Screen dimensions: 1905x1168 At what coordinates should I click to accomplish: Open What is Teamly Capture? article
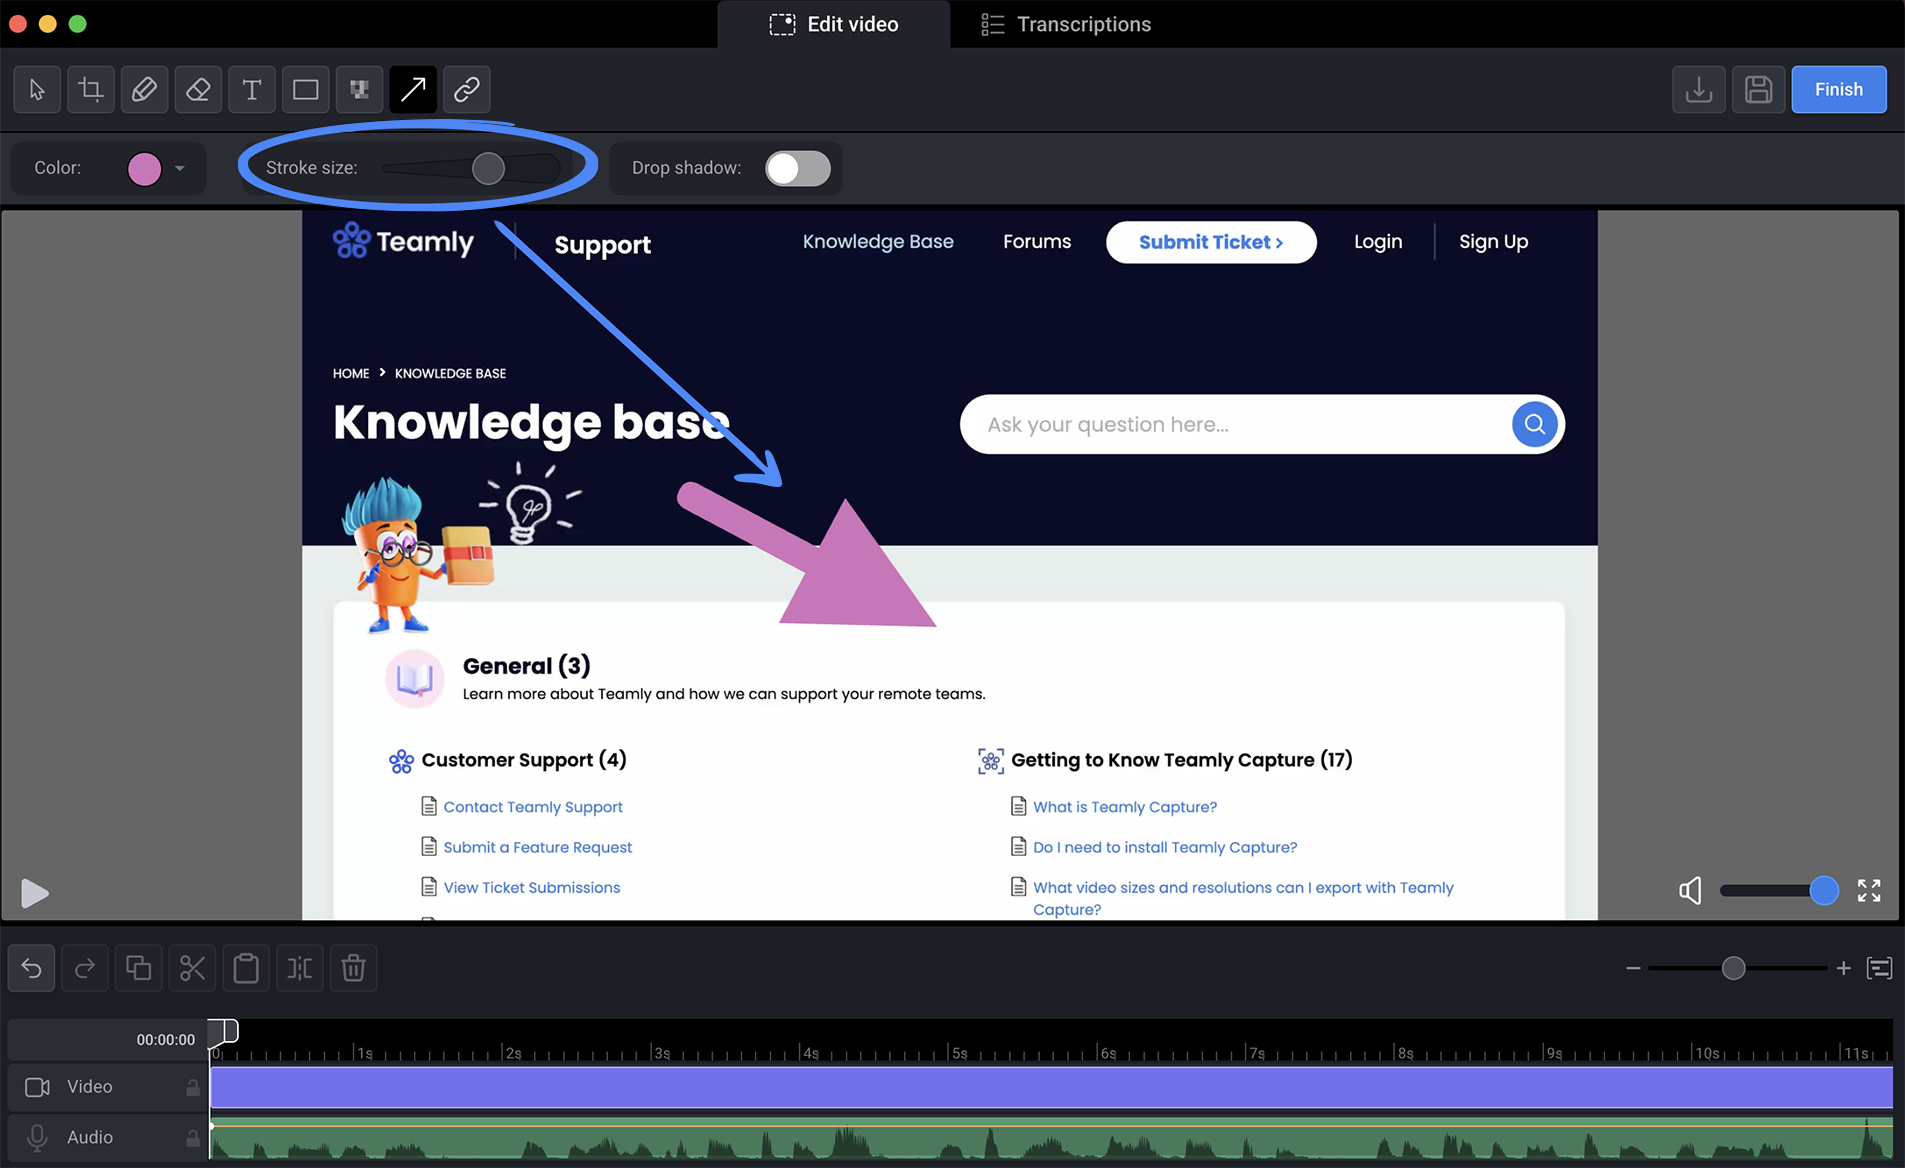[x=1125, y=807]
